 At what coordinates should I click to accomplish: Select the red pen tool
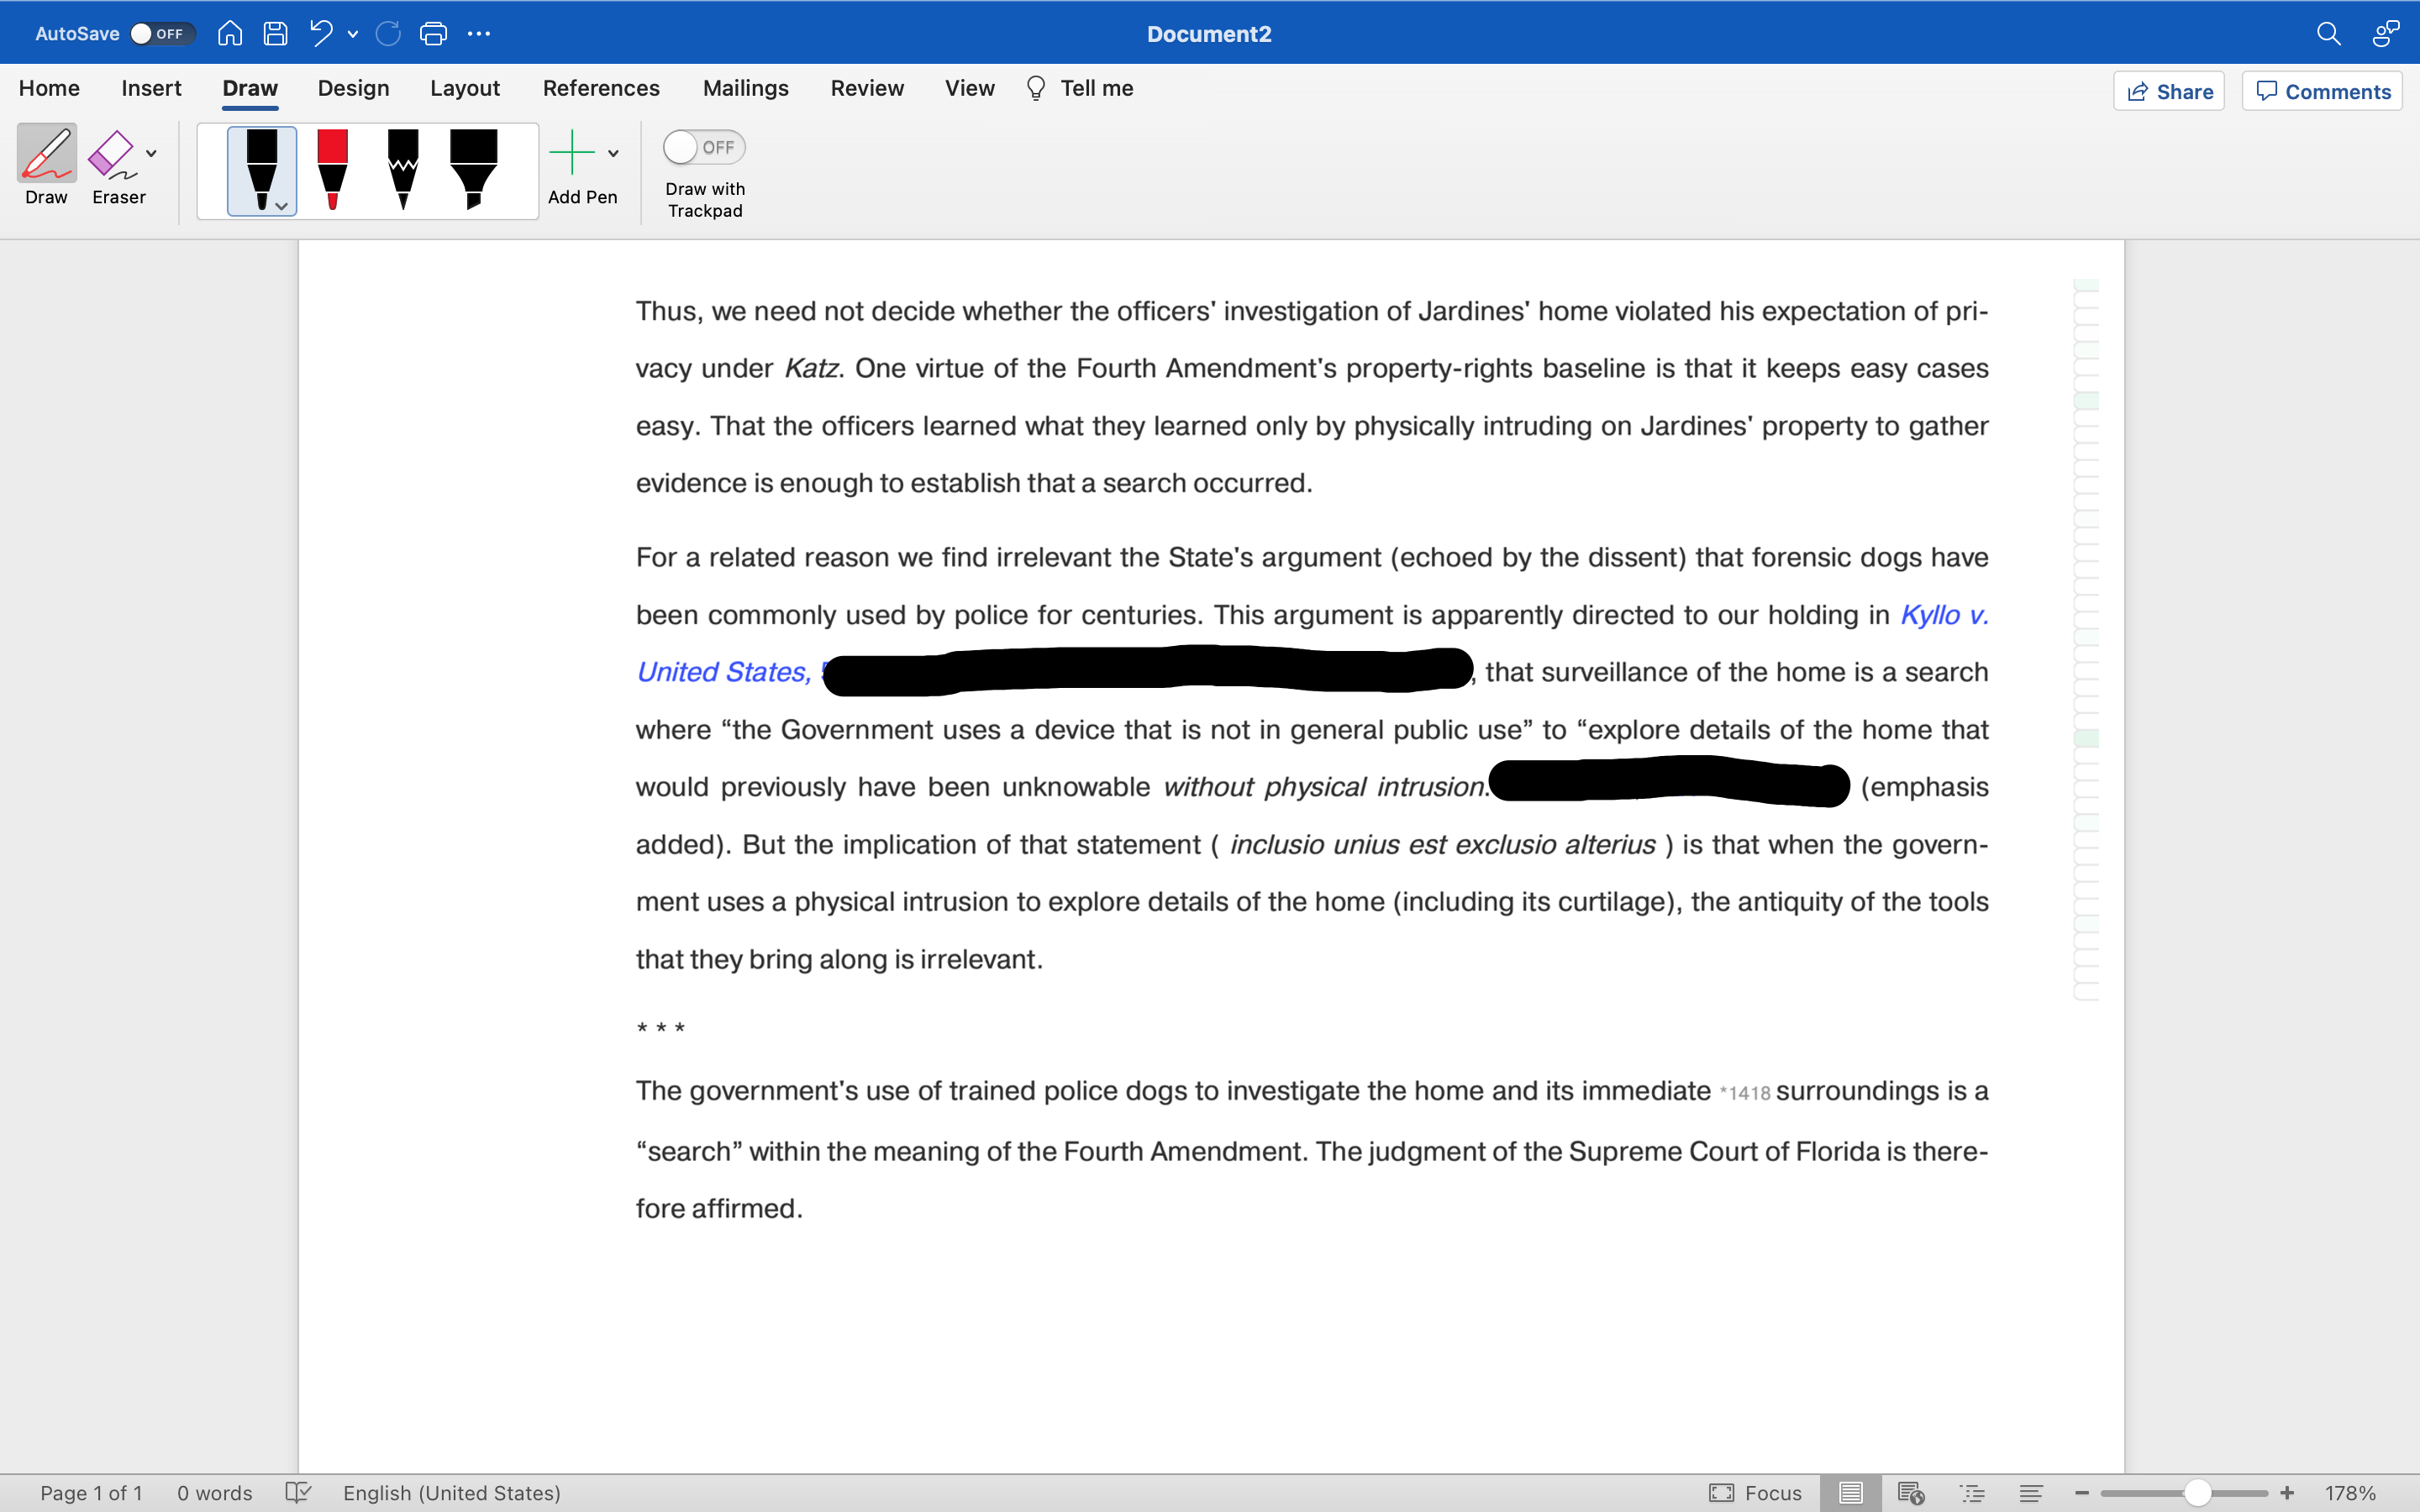tap(332, 169)
